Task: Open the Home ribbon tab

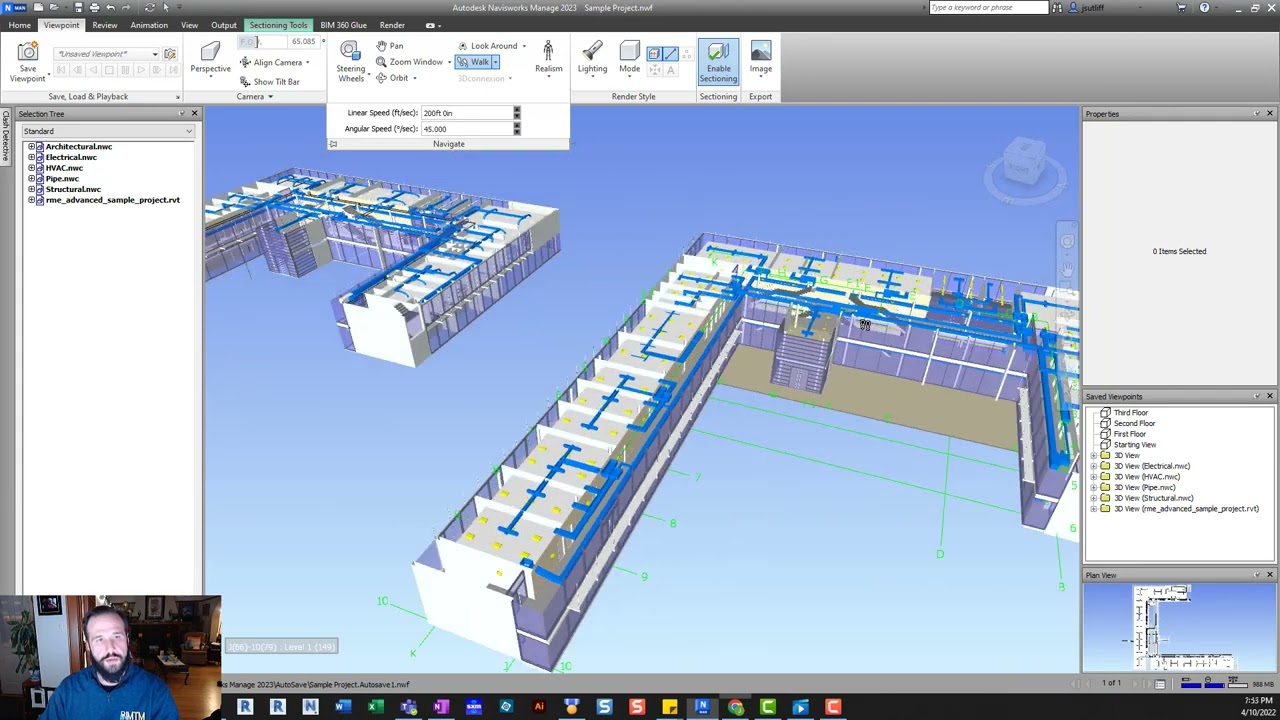Action: point(19,25)
